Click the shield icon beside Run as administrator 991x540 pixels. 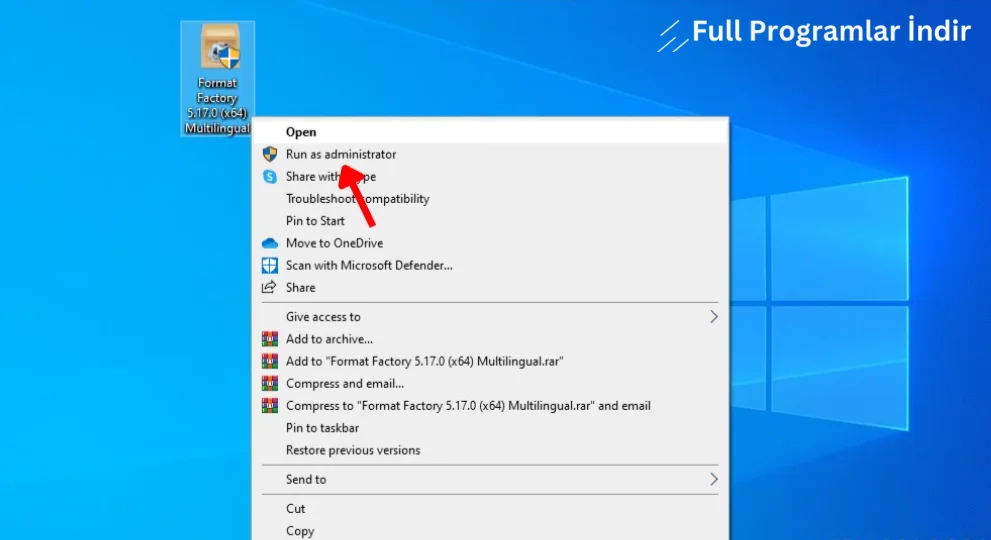pyautogui.click(x=270, y=154)
